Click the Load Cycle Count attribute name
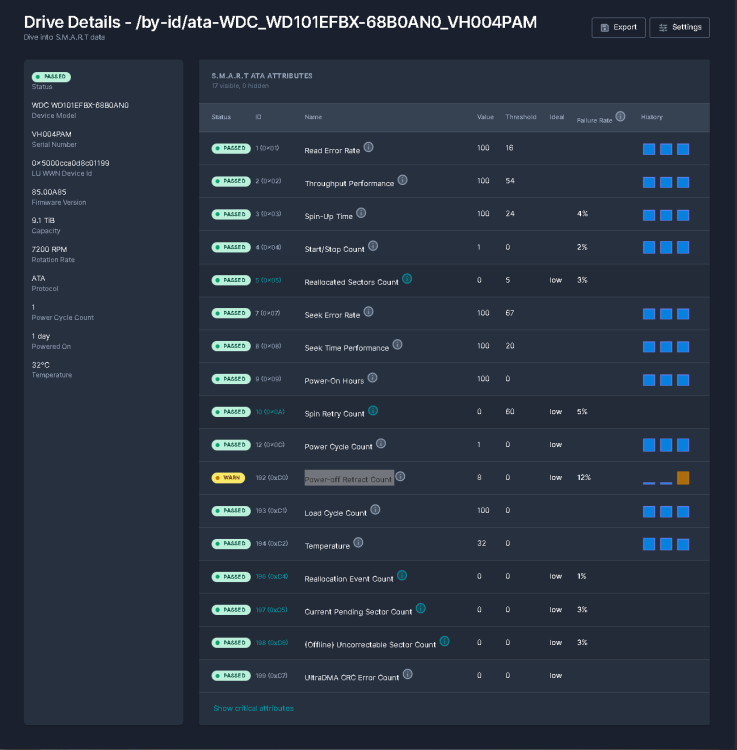 pyautogui.click(x=335, y=513)
